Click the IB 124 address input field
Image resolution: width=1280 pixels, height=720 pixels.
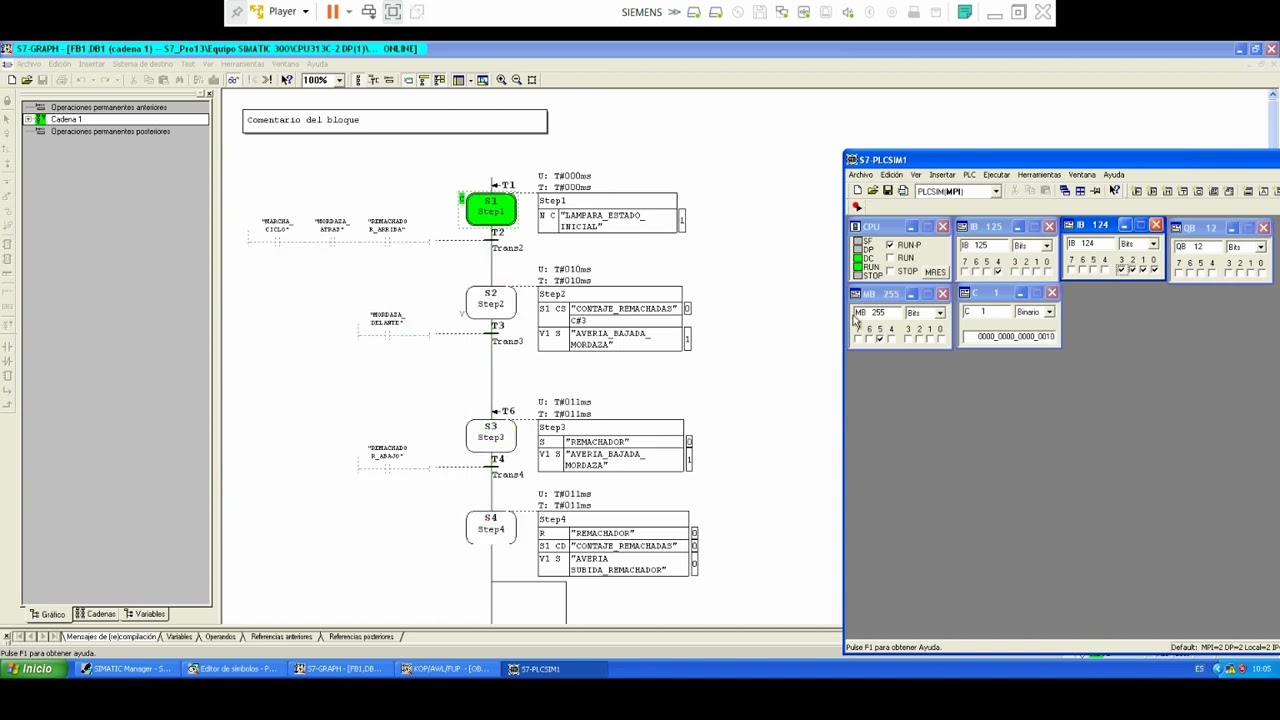coord(1089,243)
